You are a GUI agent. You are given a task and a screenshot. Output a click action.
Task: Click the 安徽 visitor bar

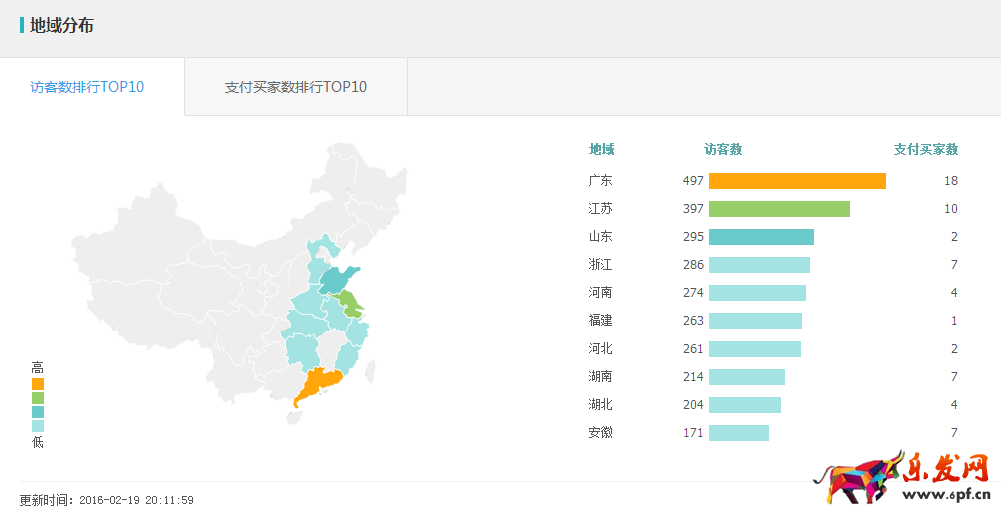point(739,433)
